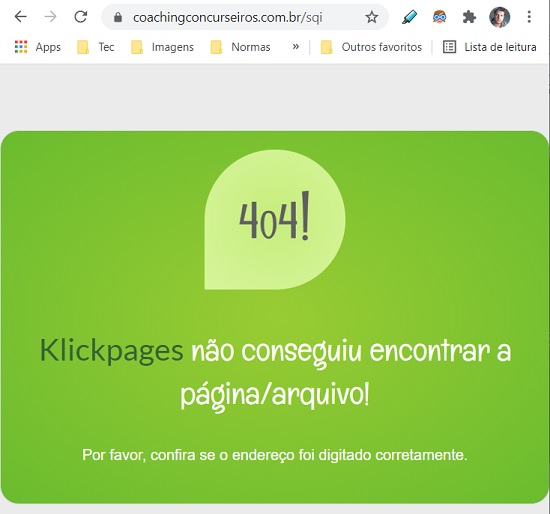Open the Apps shortcut
The image size is (550, 514).
click(x=38, y=47)
